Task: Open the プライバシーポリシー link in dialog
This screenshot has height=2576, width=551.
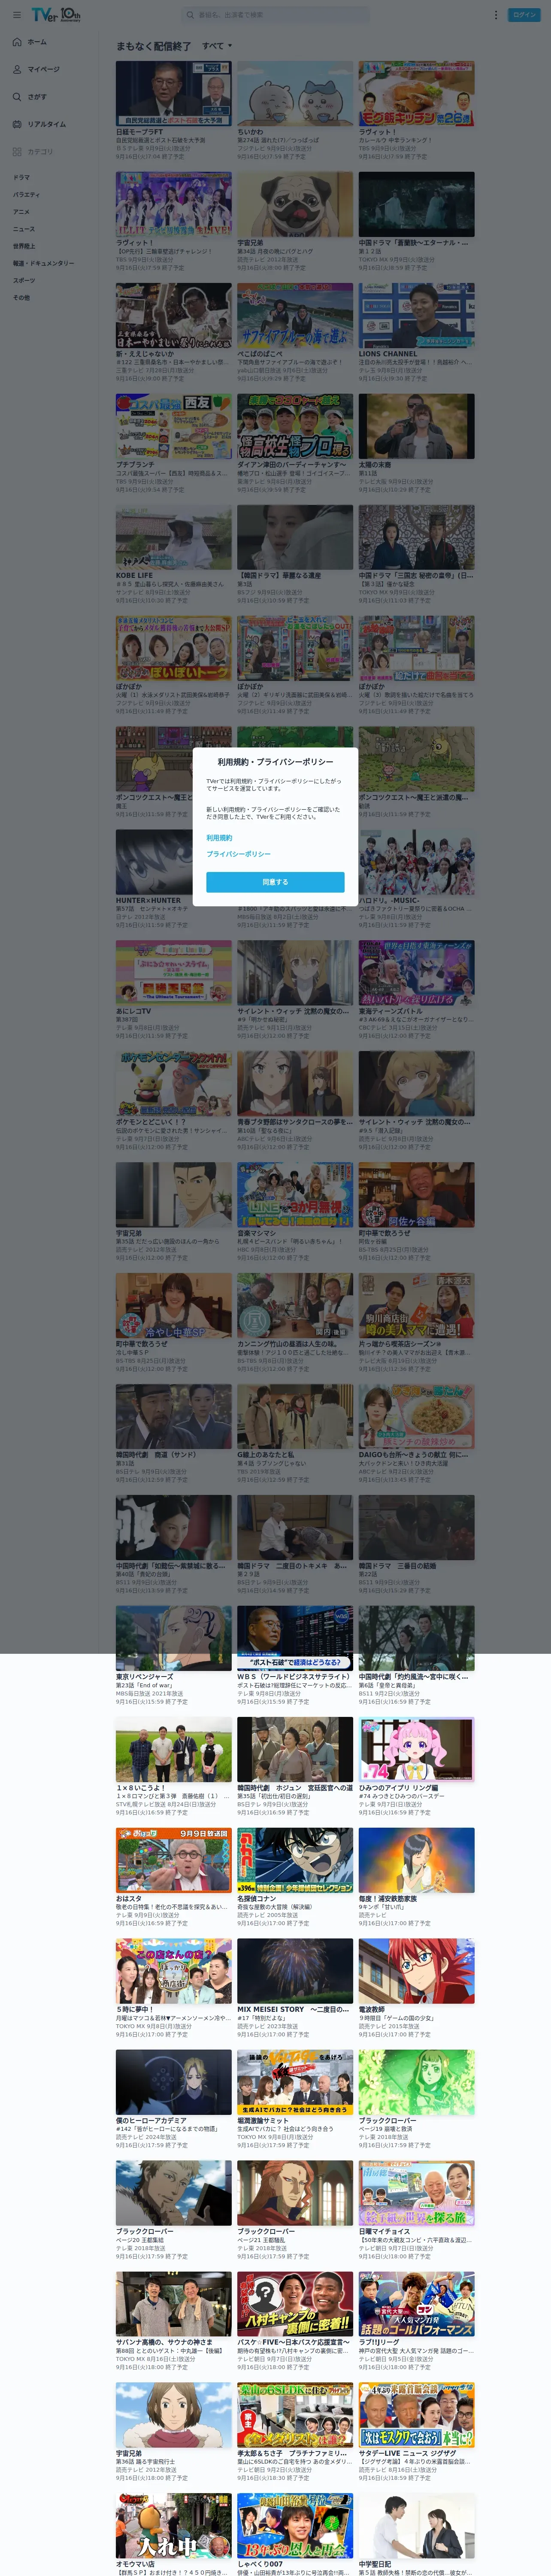Action: 238,854
